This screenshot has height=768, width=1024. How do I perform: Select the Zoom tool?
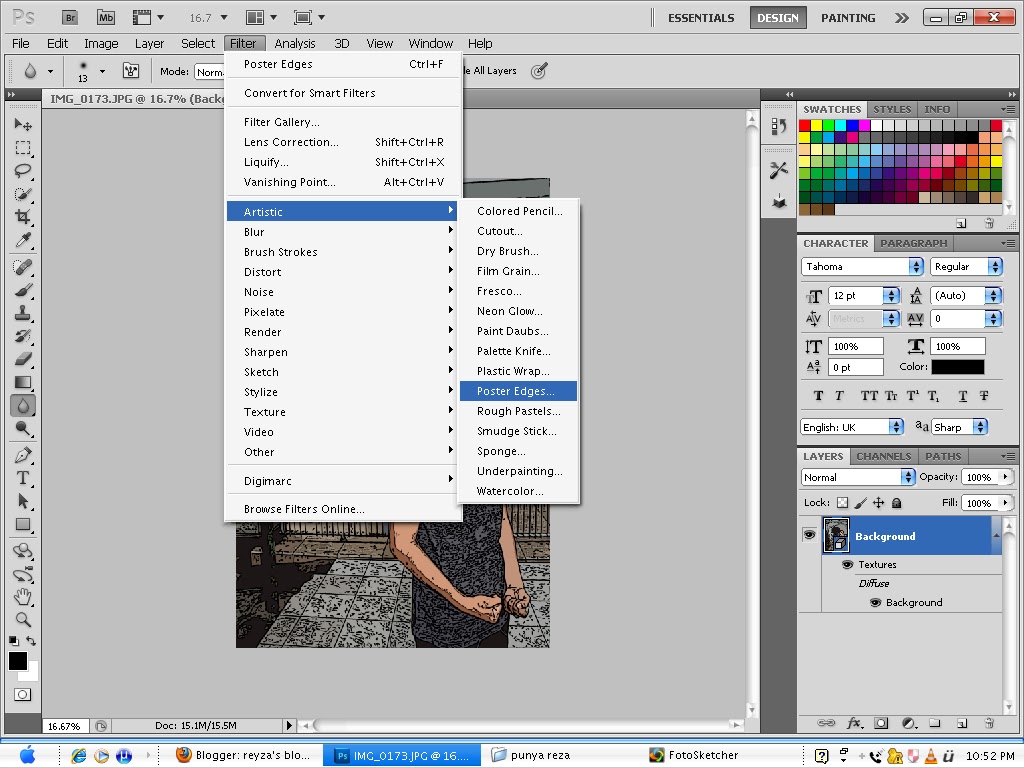[x=23, y=619]
